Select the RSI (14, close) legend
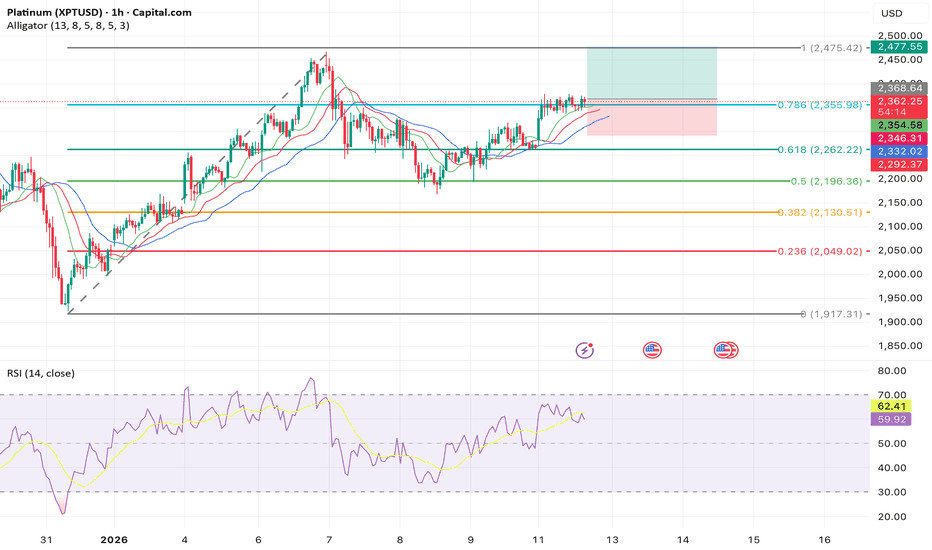 [42, 373]
